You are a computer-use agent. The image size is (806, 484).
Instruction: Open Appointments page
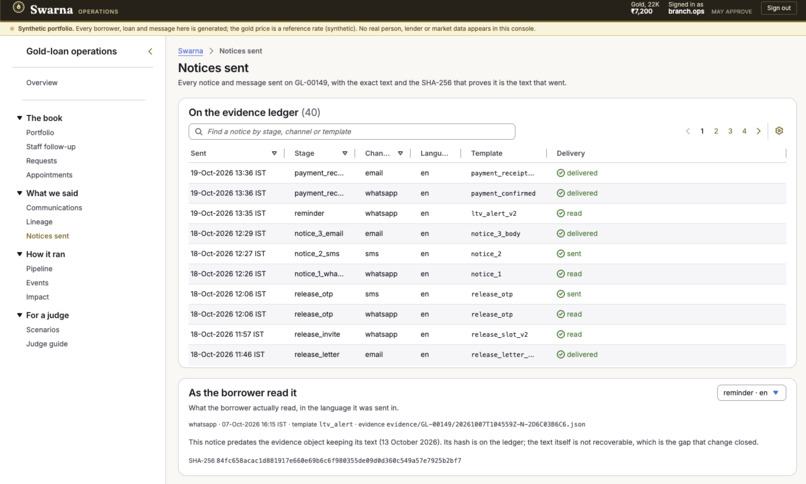pyautogui.click(x=49, y=175)
